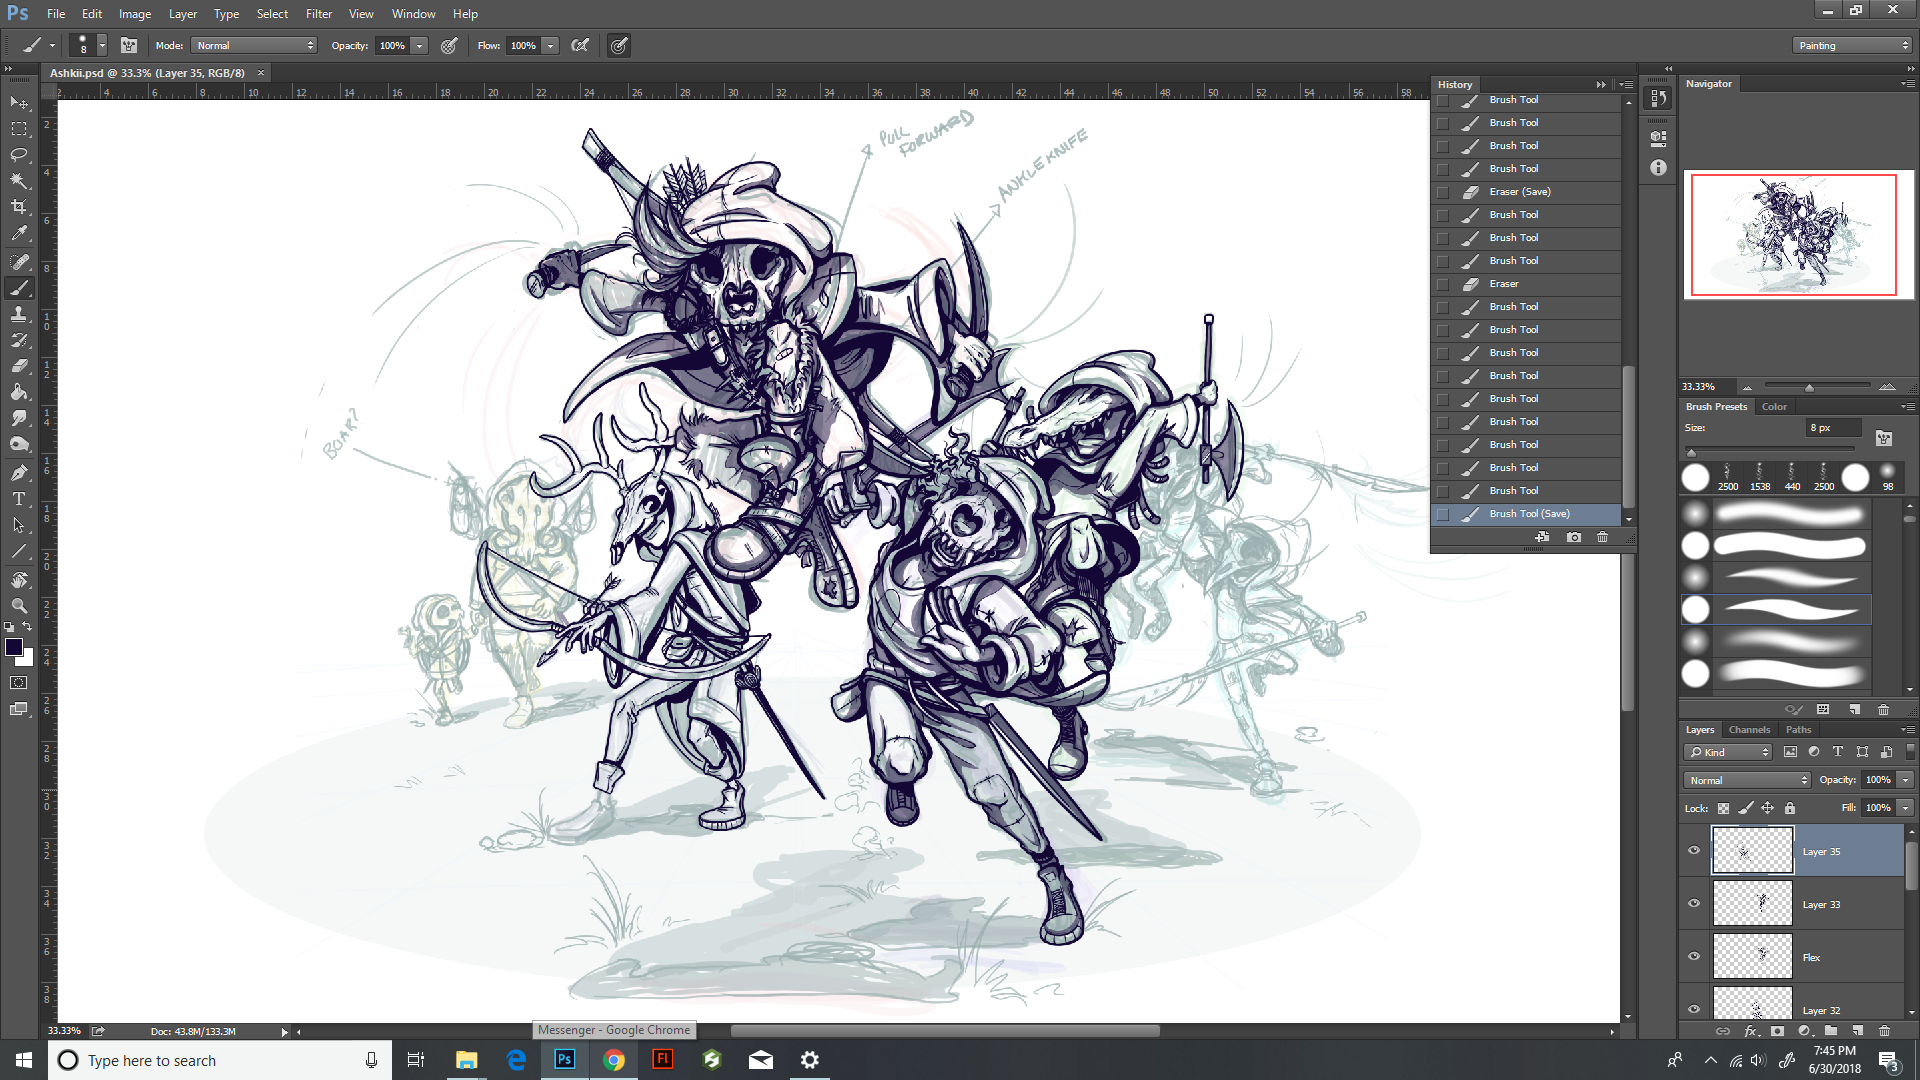Image resolution: width=1920 pixels, height=1080 pixels.
Task: Select the Eraser (Save) history state
Action: tap(1519, 192)
